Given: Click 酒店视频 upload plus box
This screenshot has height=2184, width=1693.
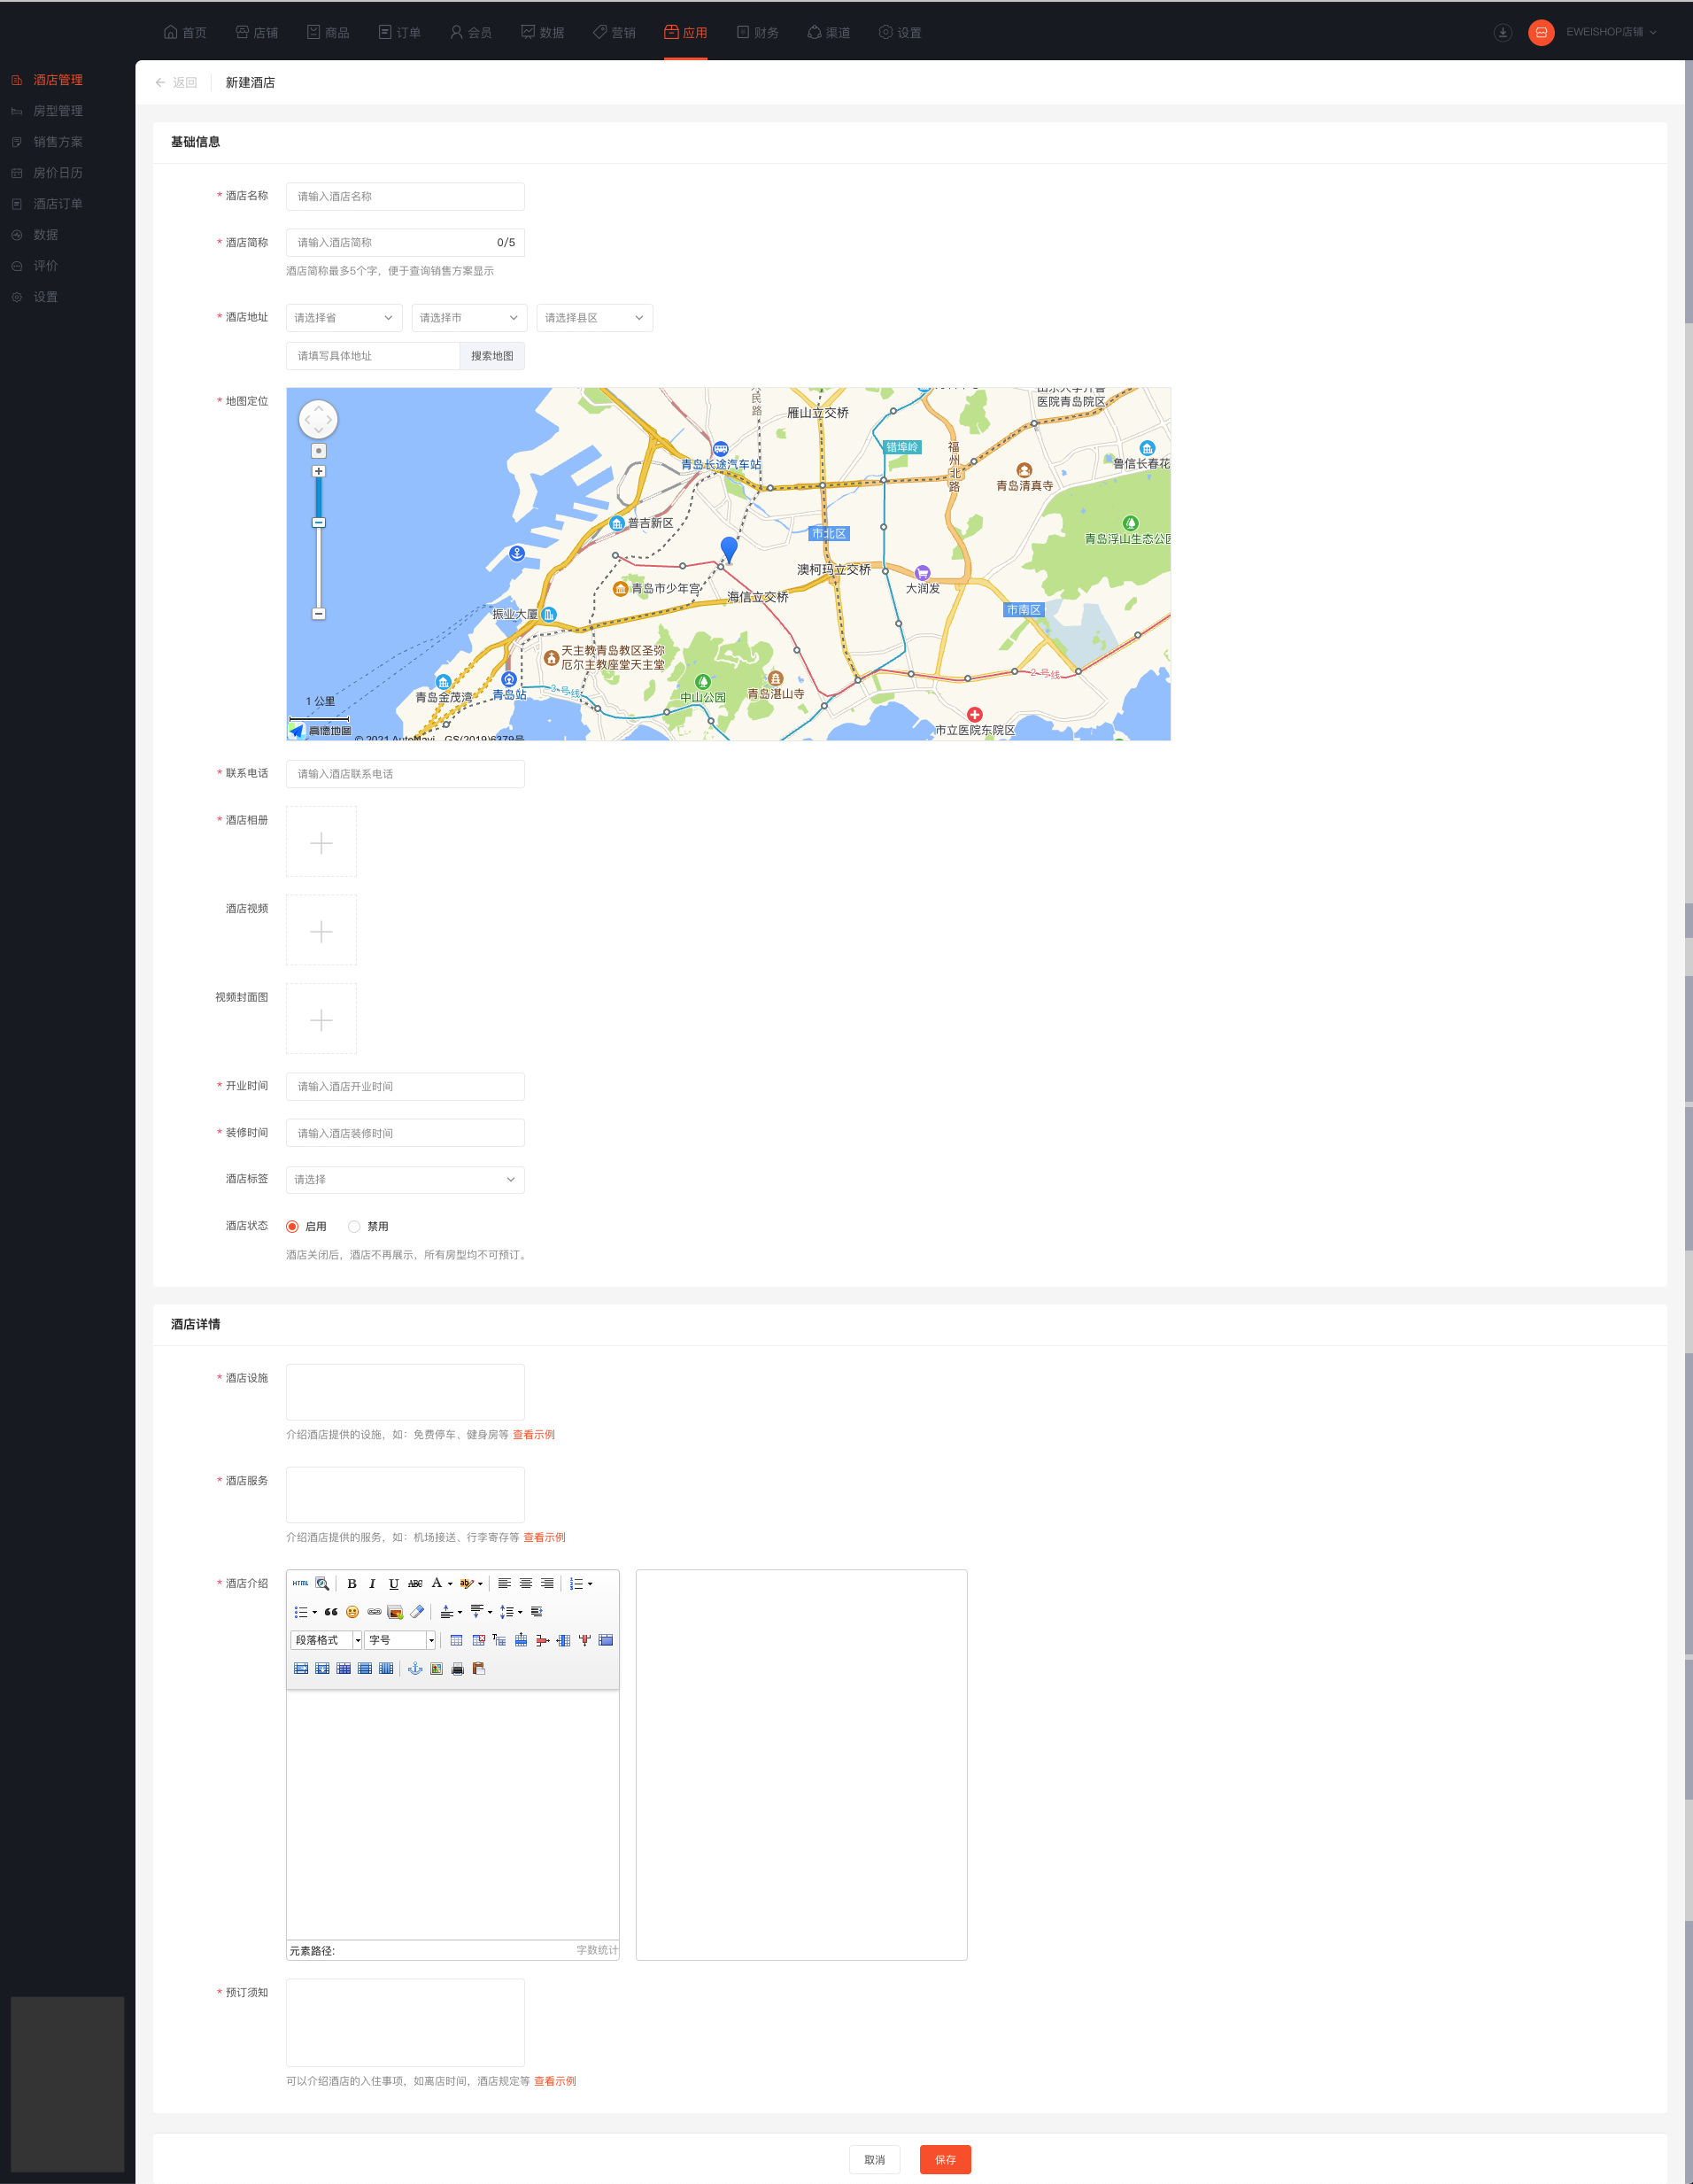Looking at the screenshot, I should pyautogui.click(x=321, y=930).
